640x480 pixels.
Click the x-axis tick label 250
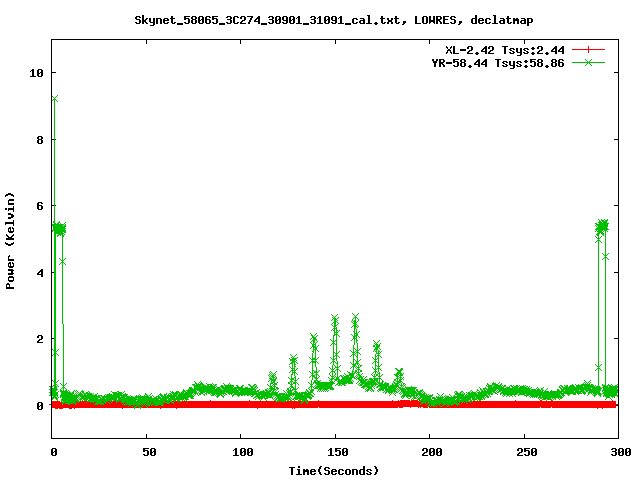pos(527,452)
